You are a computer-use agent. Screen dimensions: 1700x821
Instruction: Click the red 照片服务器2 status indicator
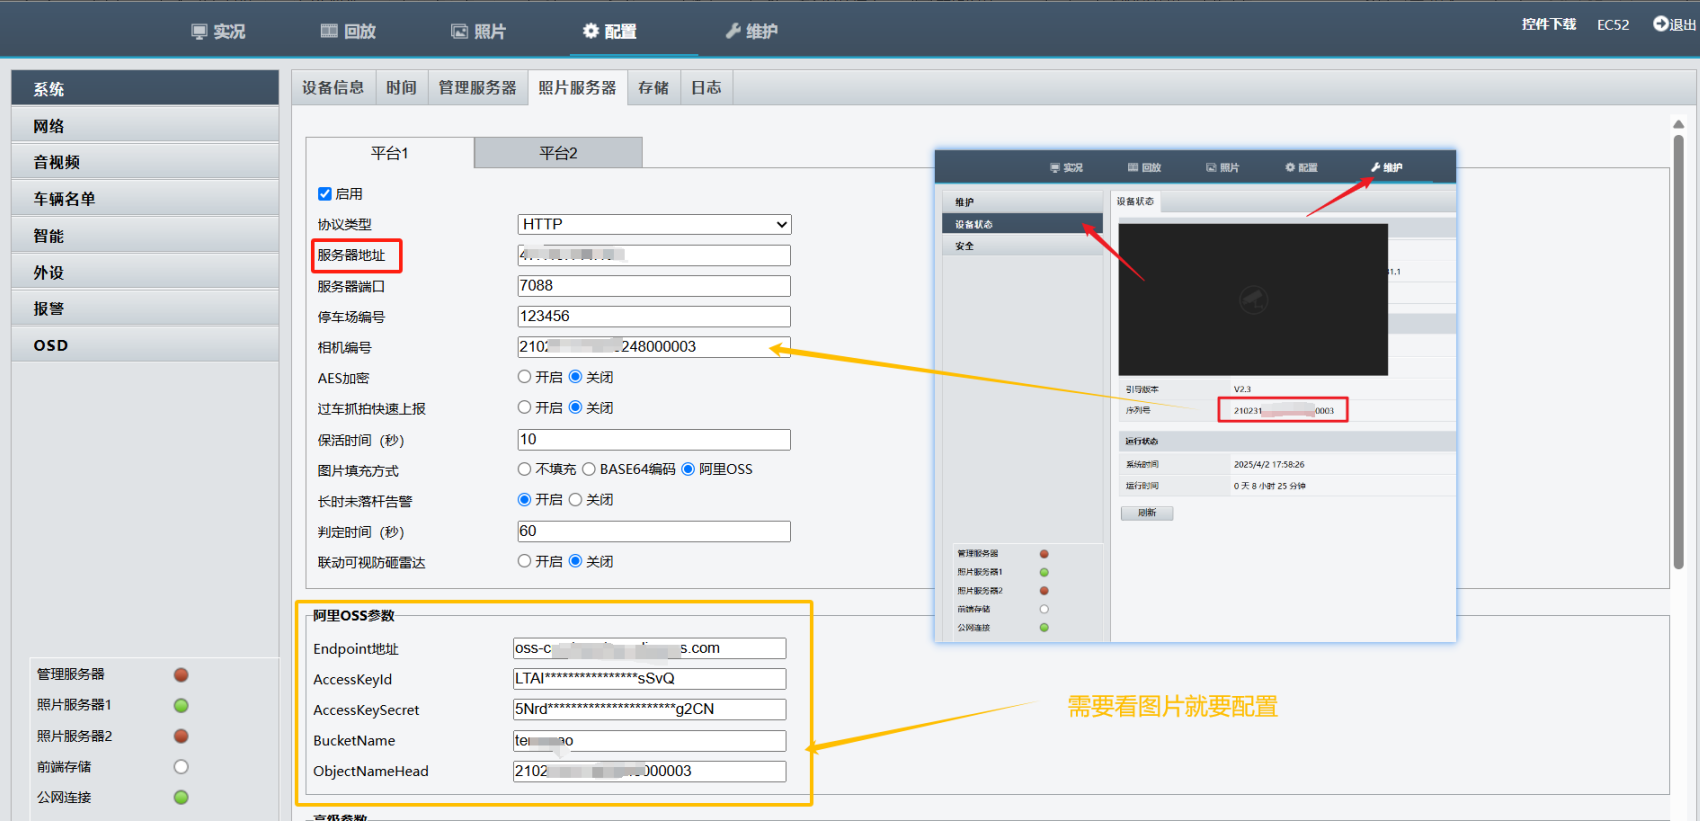(x=181, y=736)
